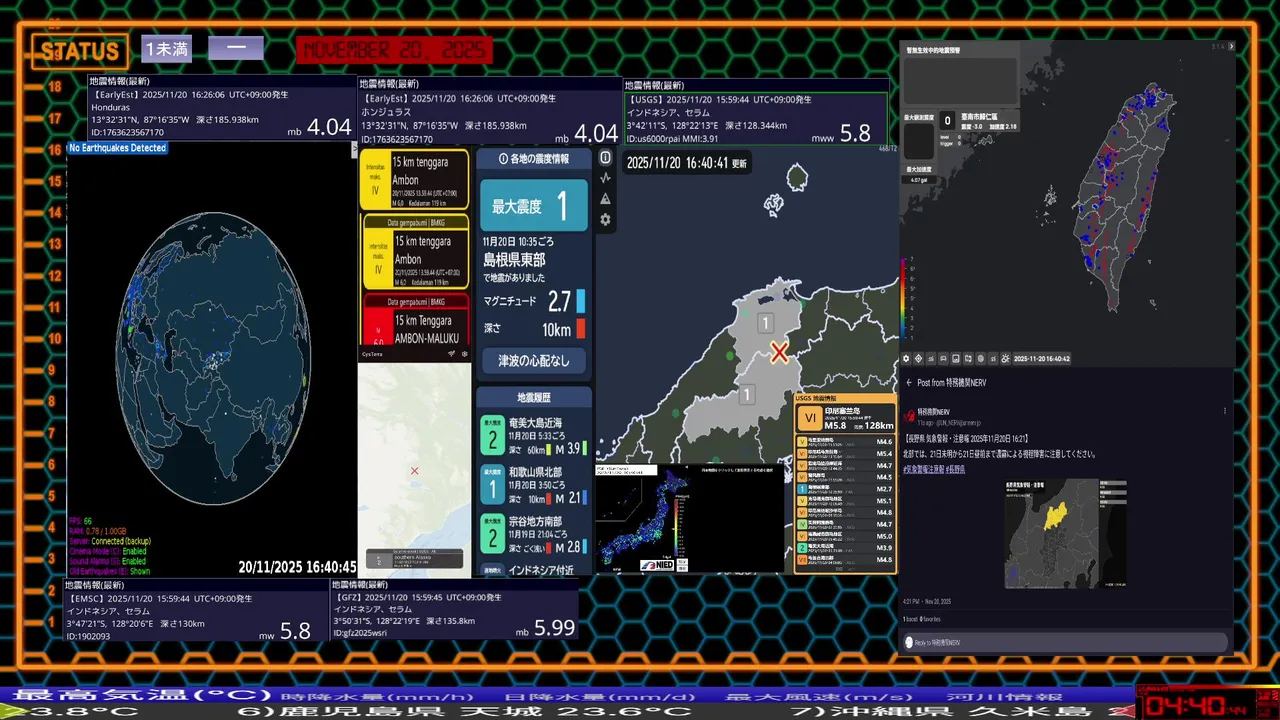
Task: Click the NERV red avatar in post
Action: pyautogui.click(x=909, y=416)
